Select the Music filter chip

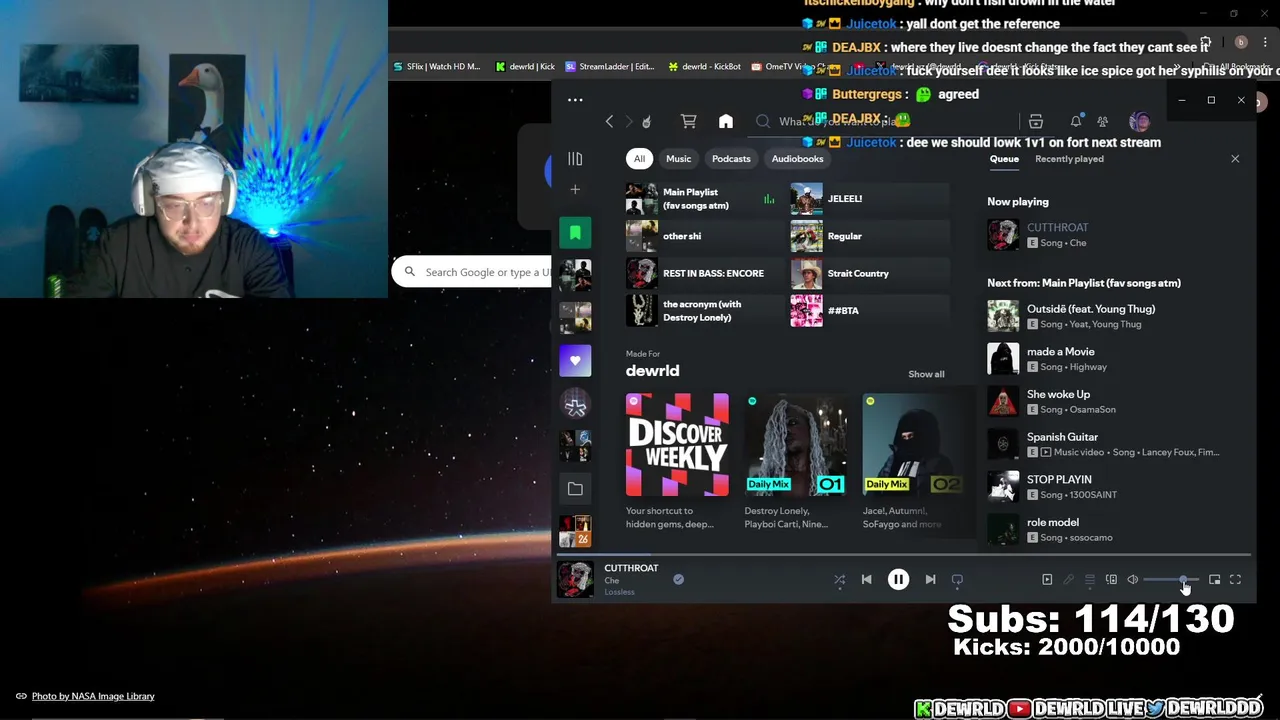click(678, 158)
